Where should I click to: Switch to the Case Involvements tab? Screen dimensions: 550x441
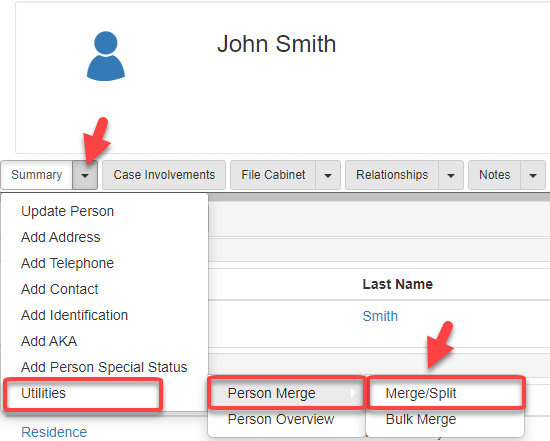pos(164,175)
